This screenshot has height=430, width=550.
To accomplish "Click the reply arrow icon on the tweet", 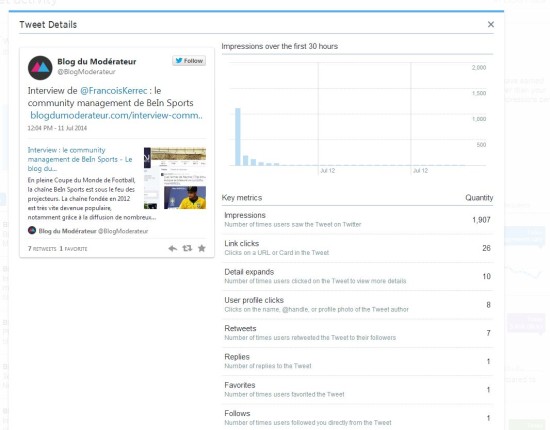I will click(x=173, y=249).
